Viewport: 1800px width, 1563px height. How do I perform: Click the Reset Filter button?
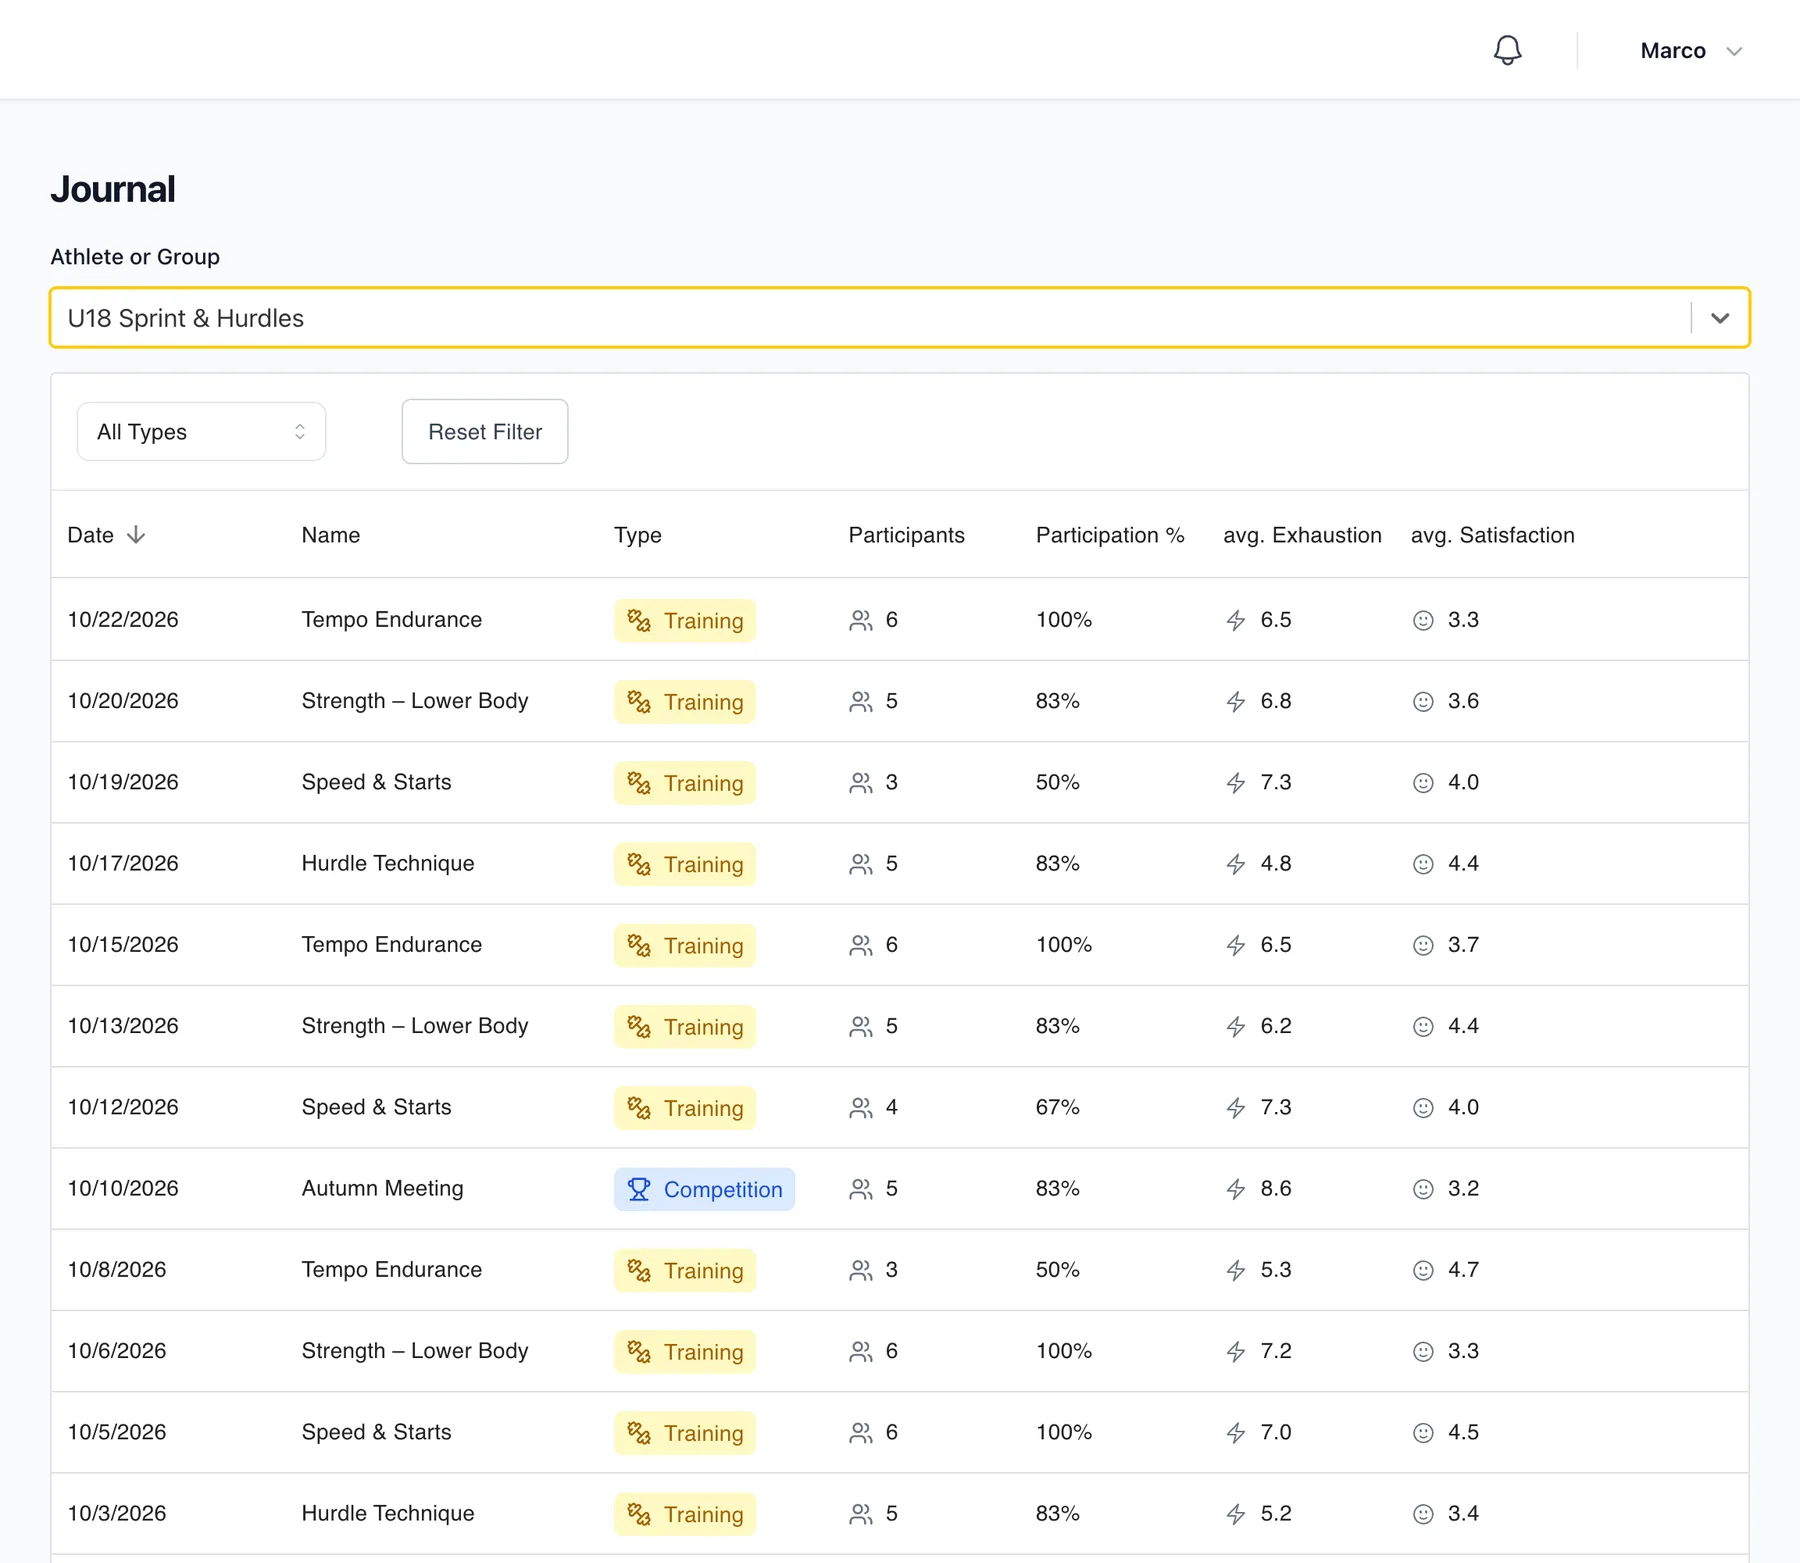pos(485,432)
